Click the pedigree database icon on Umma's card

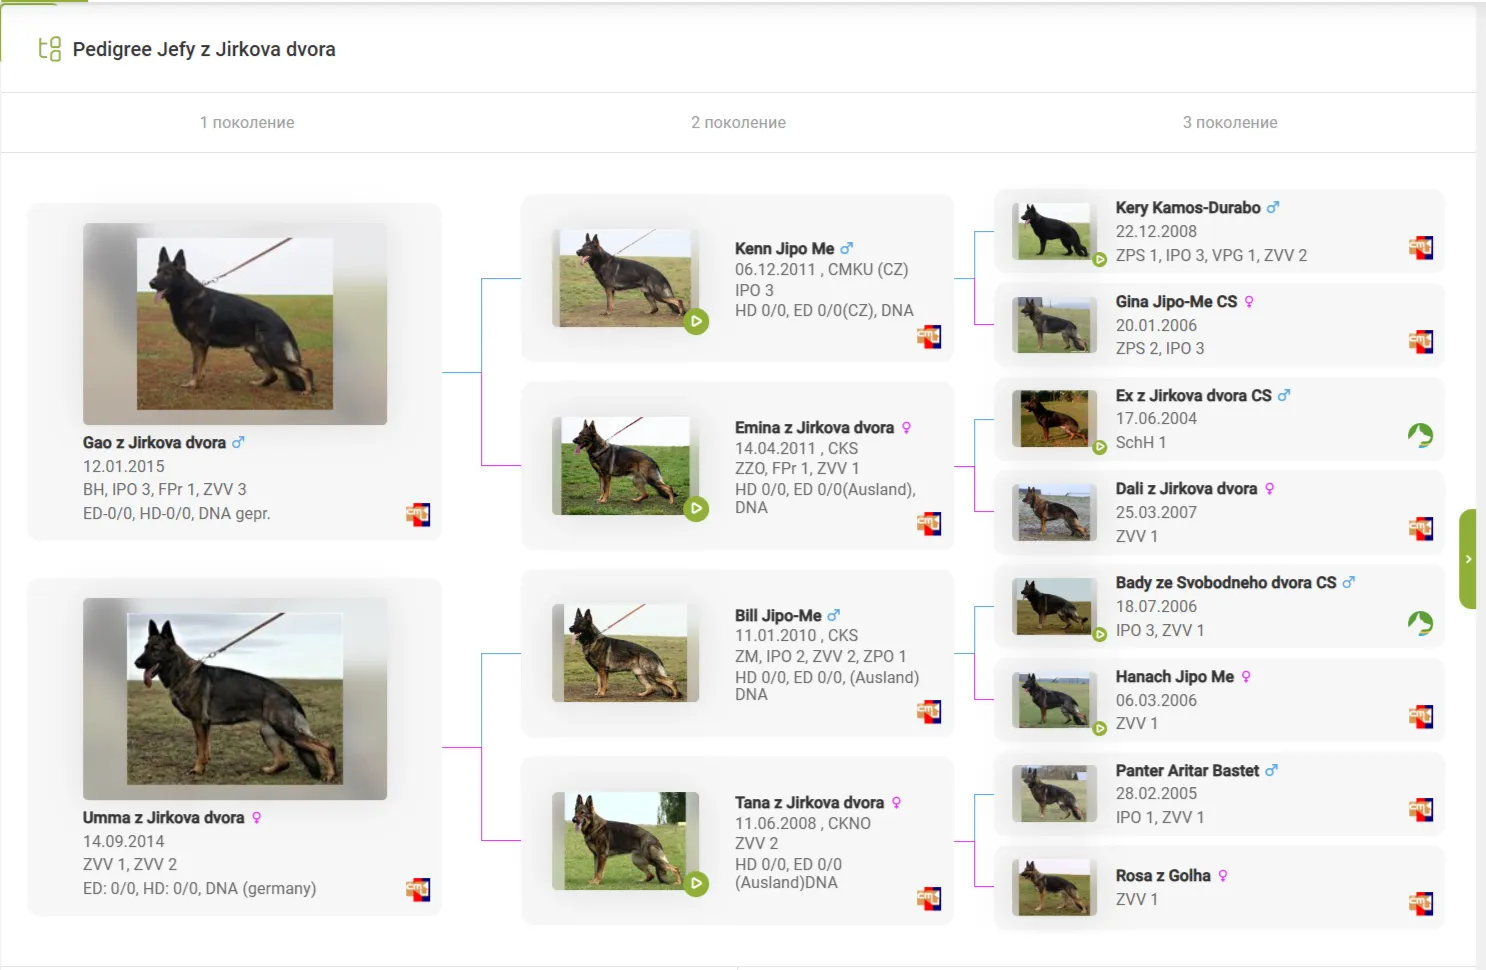pos(417,890)
